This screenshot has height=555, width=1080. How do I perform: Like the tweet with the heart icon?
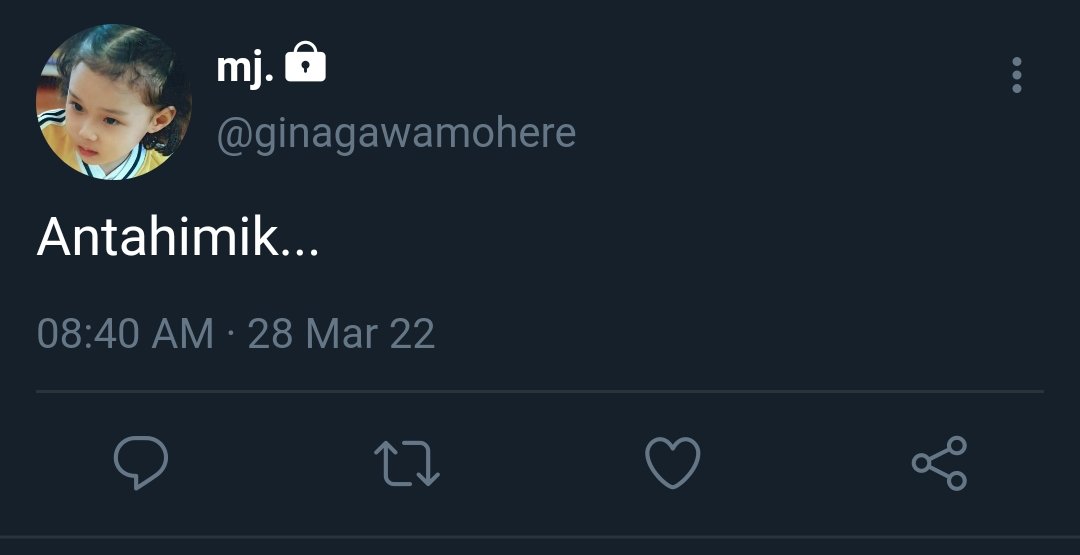pos(673,463)
